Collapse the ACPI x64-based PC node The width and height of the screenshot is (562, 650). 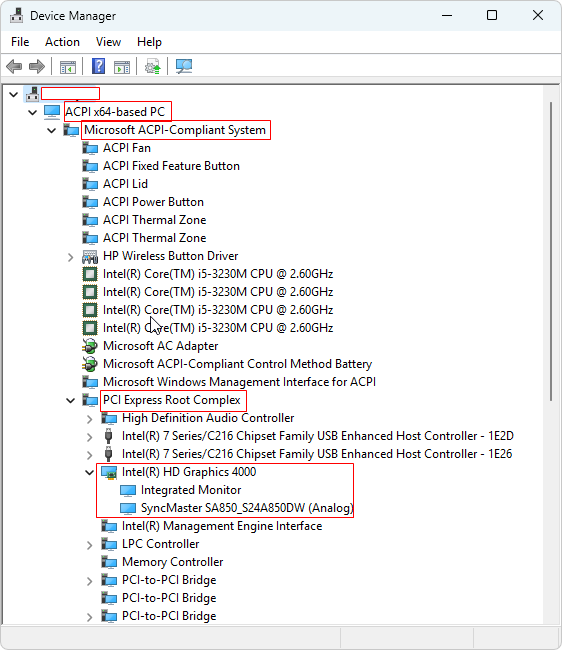[x=32, y=112]
